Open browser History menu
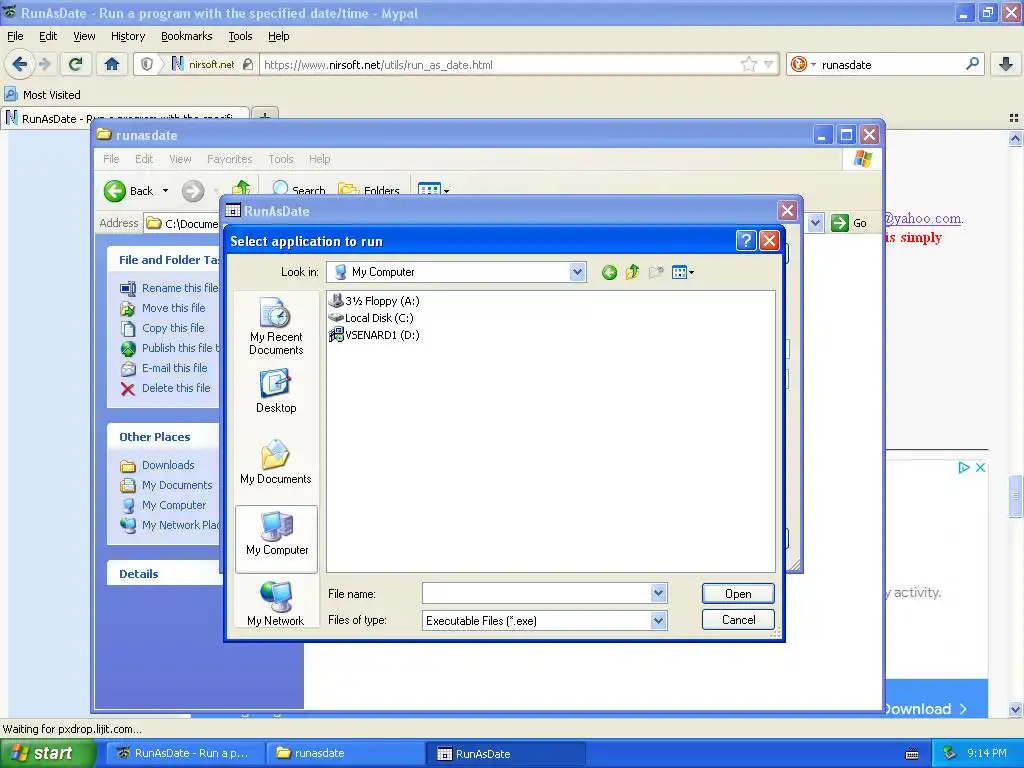The image size is (1024, 768). click(128, 36)
